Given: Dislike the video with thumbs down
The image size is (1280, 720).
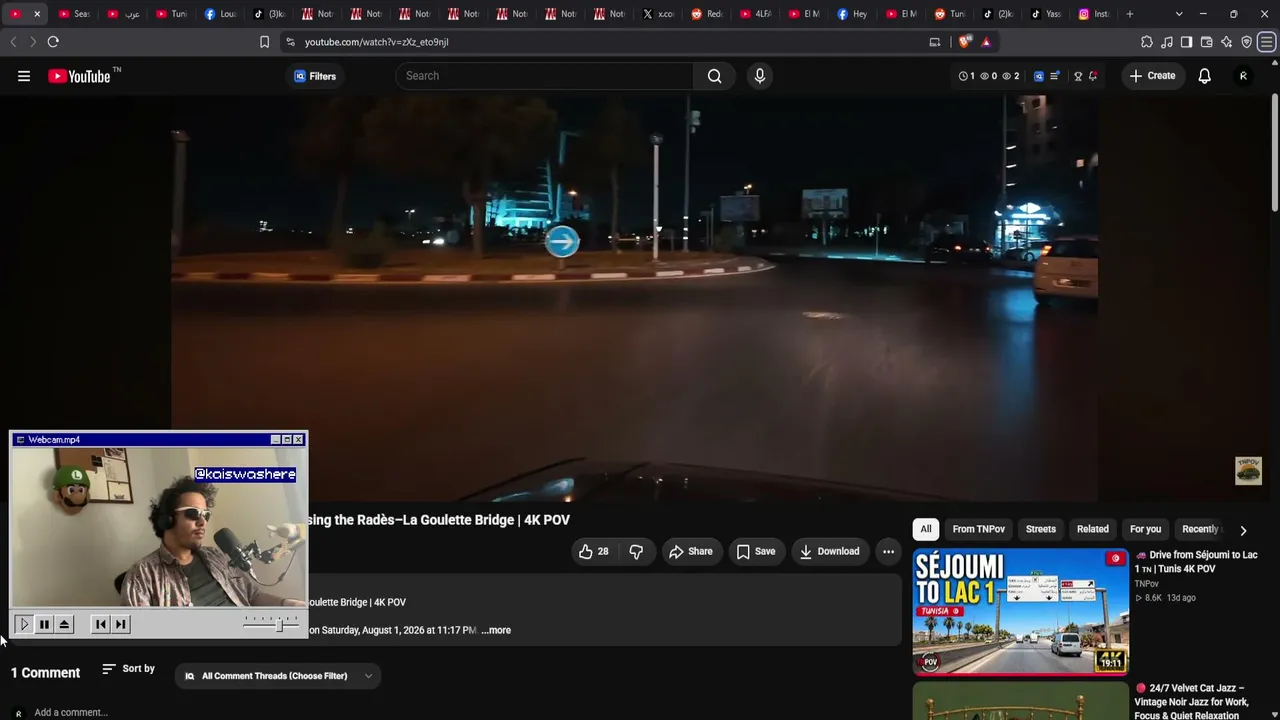Looking at the screenshot, I should point(636,551).
